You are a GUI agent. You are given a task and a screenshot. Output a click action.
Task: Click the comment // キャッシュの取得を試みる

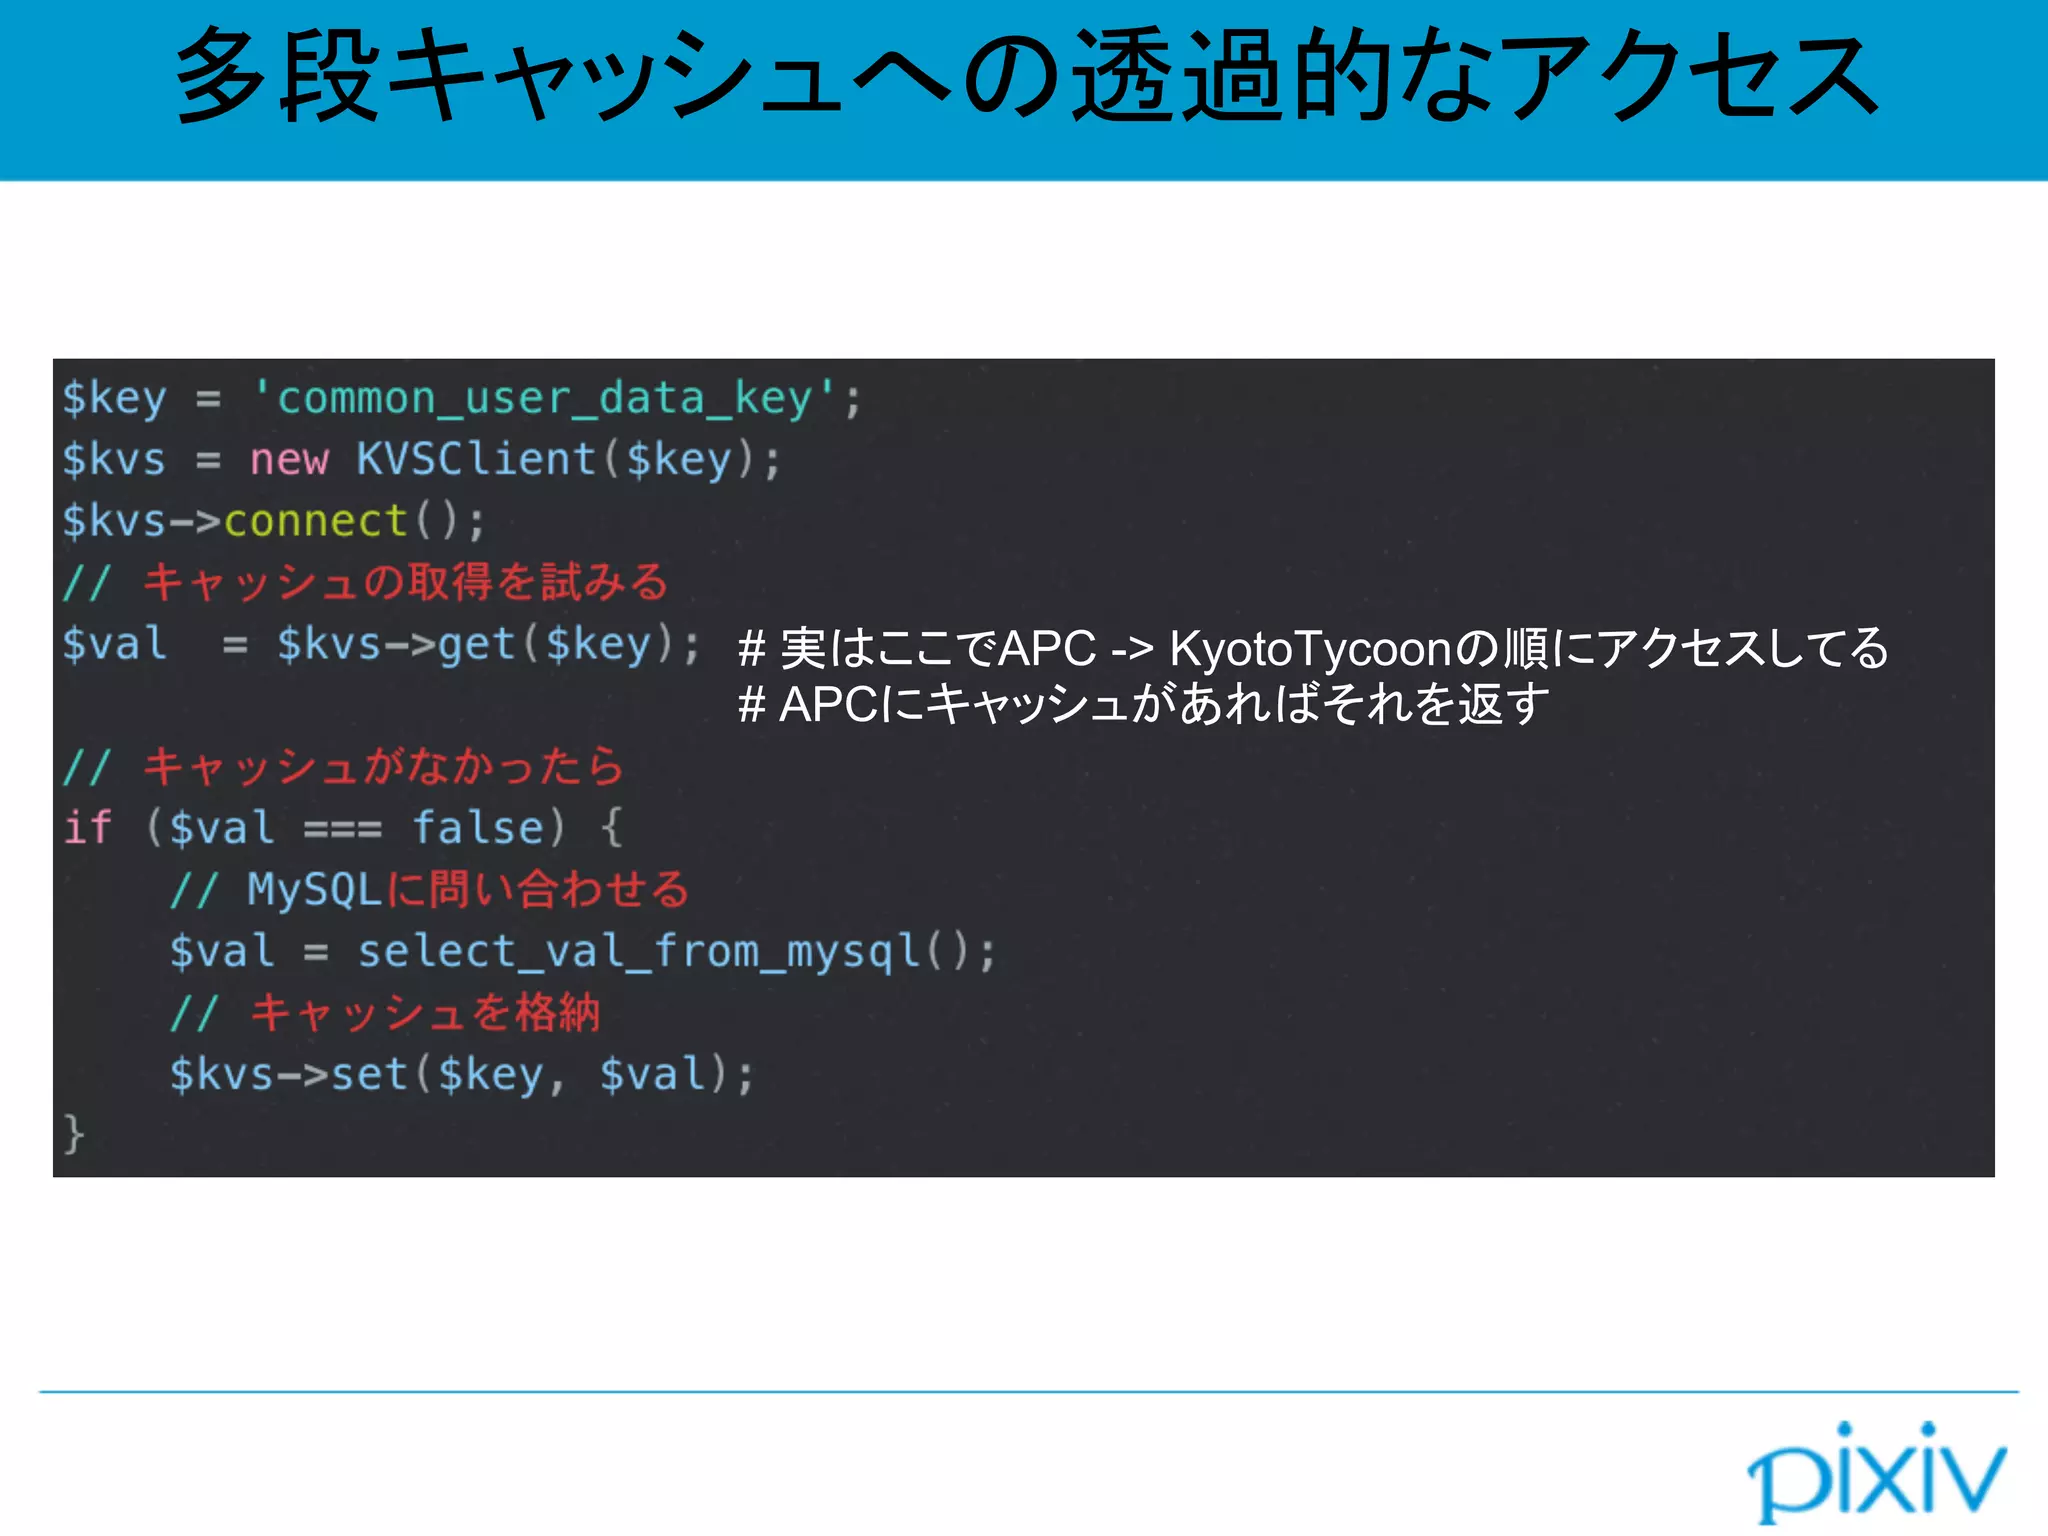pos(365,583)
